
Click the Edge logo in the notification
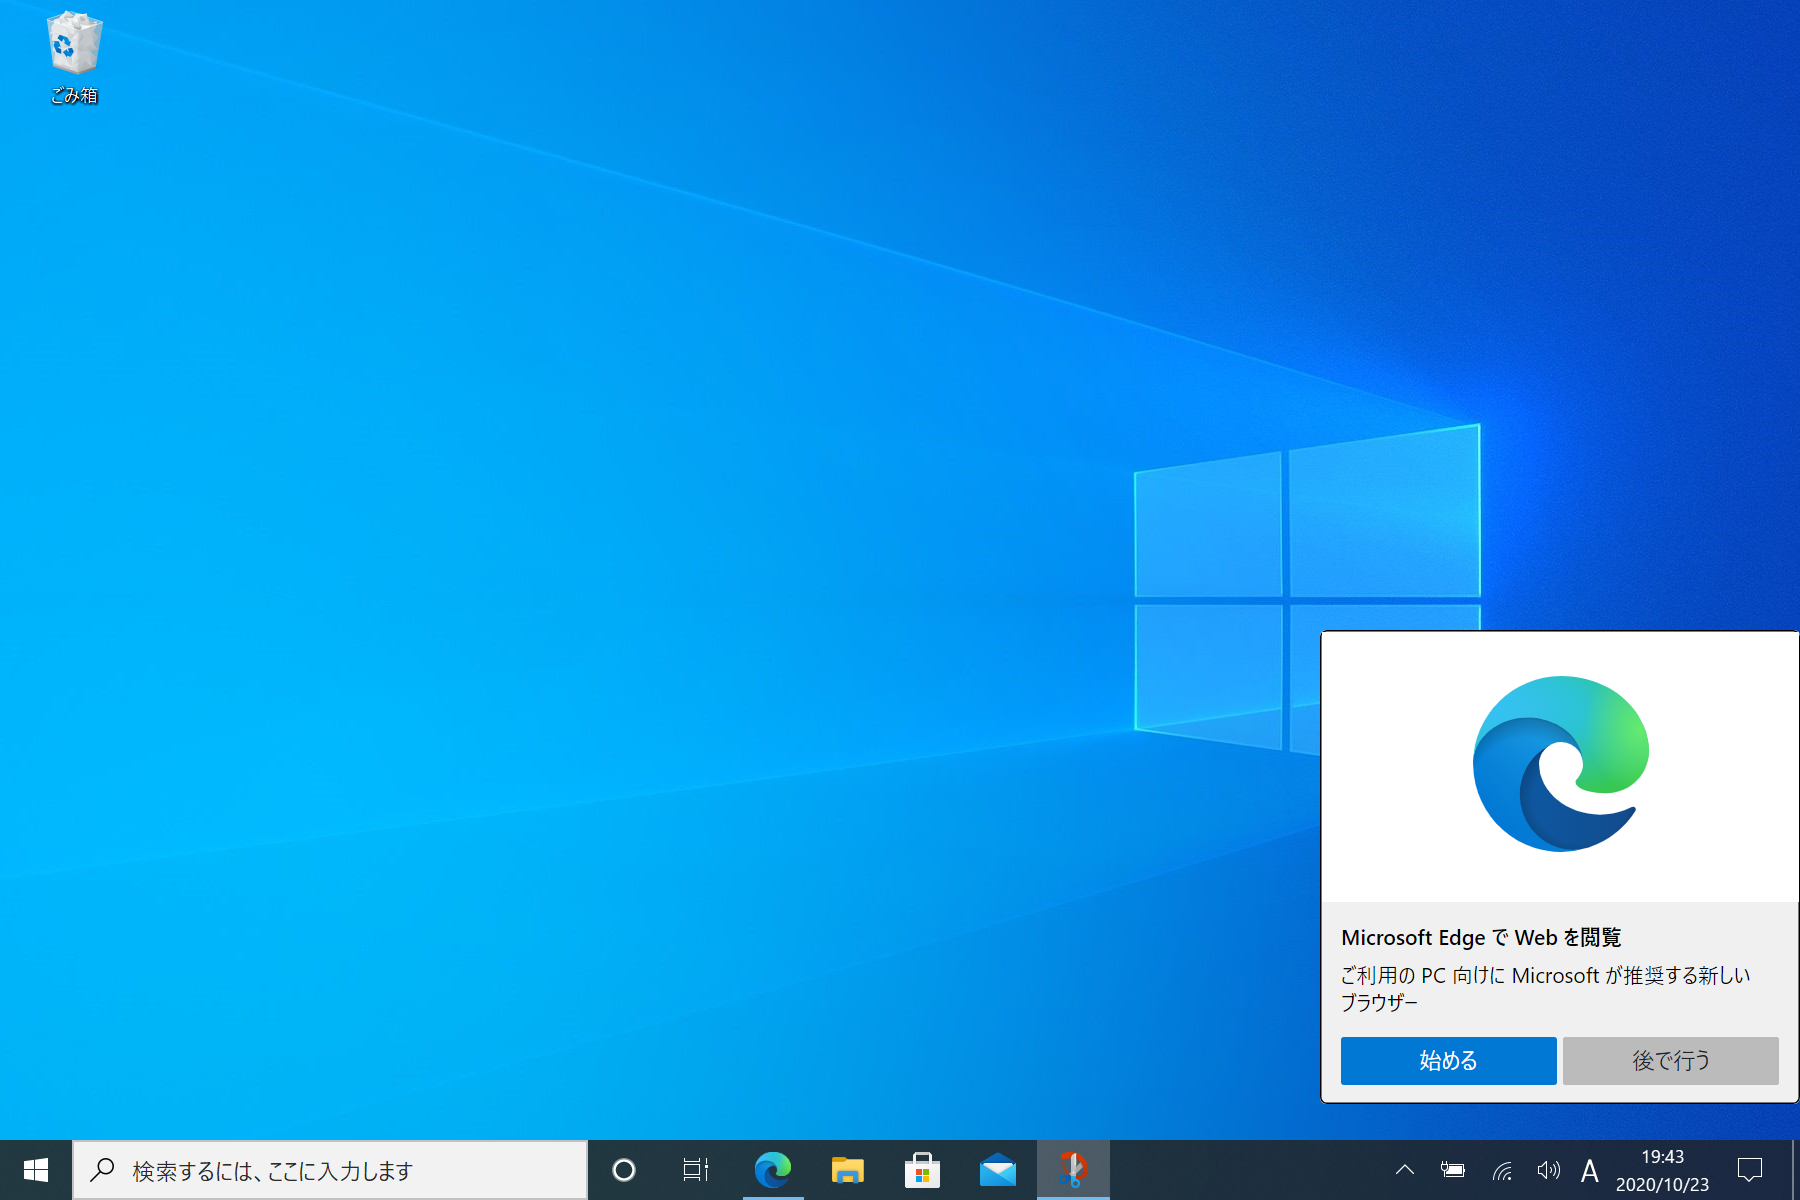click(x=1559, y=763)
